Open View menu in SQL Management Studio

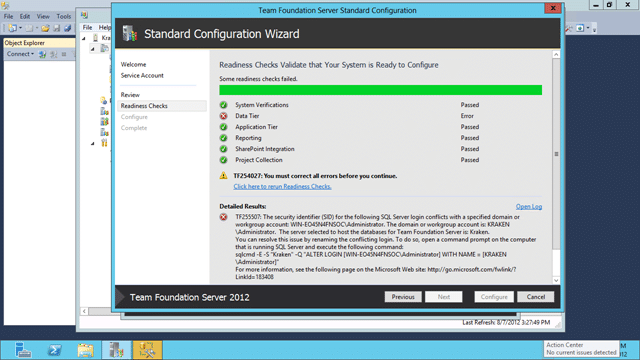click(43, 16)
